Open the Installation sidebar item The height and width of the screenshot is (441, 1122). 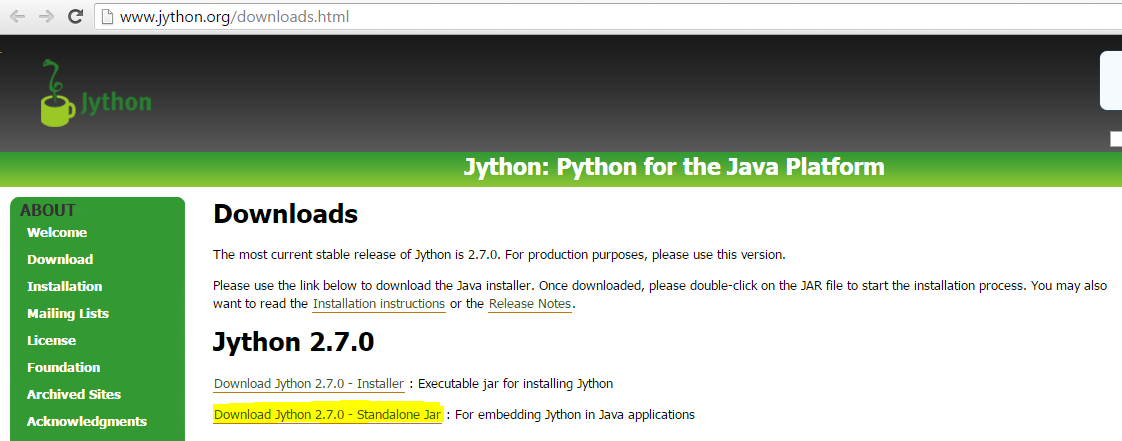64,286
